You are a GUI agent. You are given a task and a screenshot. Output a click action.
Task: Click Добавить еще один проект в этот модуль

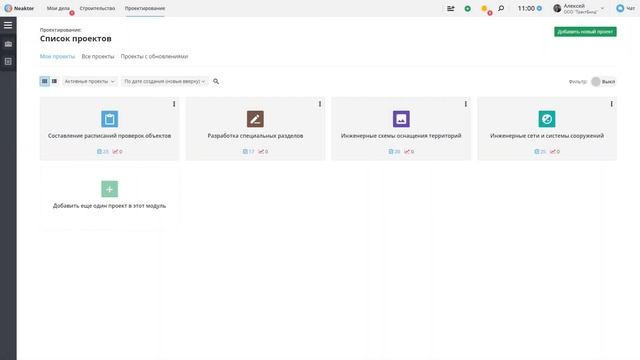[109, 206]
